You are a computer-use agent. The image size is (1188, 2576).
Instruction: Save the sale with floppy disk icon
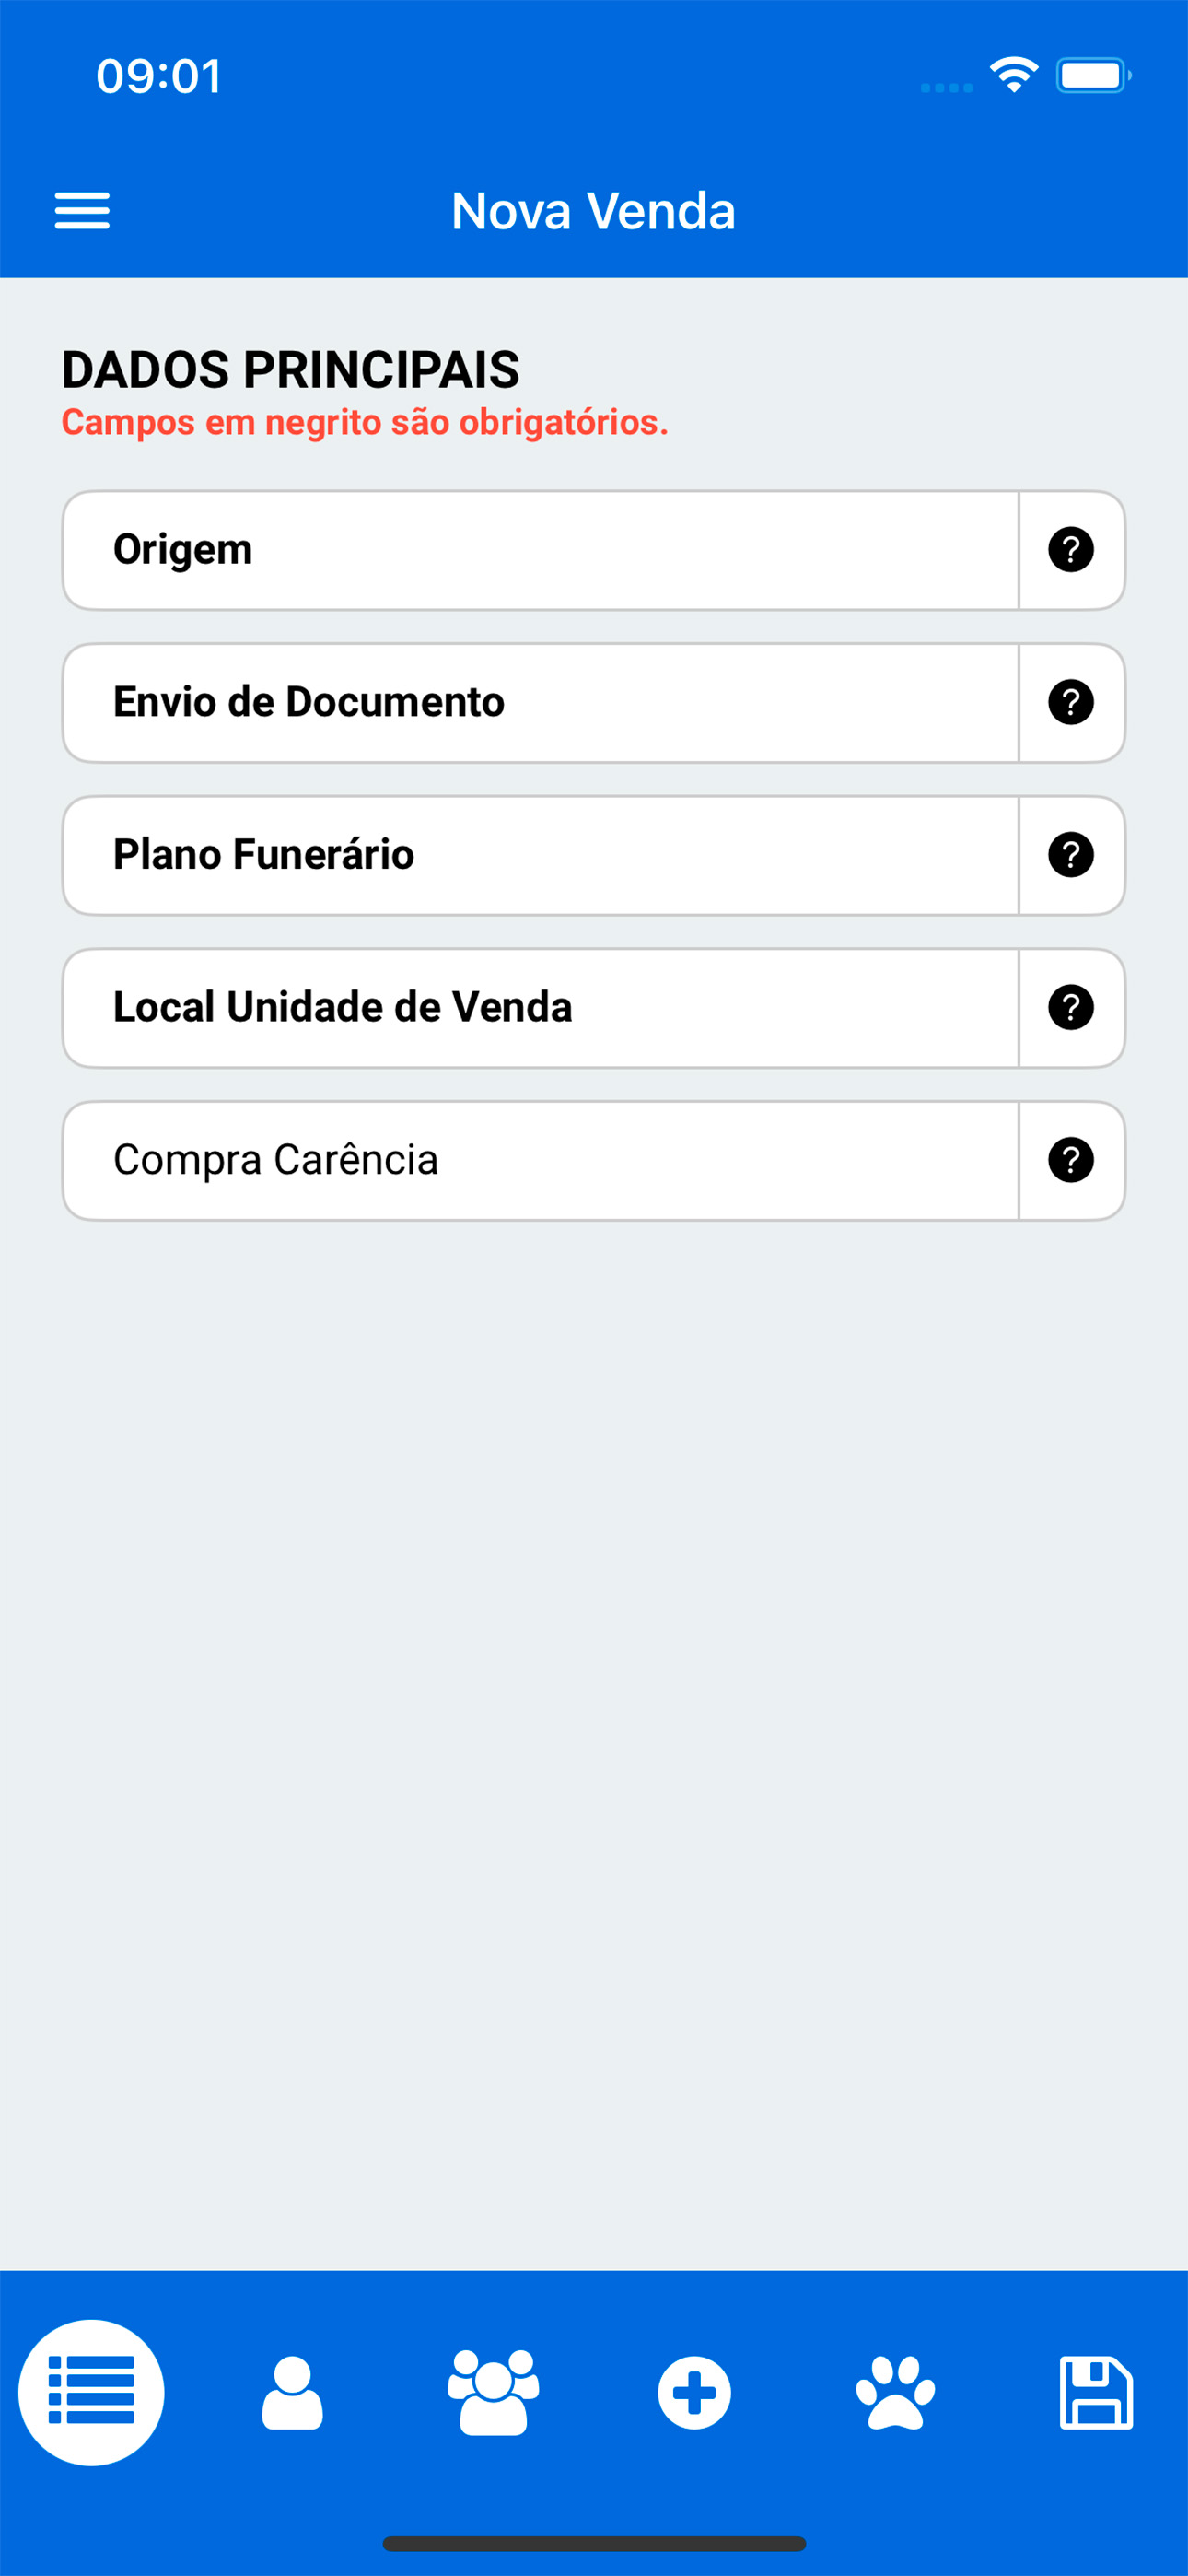[x=1095, y=2393]
